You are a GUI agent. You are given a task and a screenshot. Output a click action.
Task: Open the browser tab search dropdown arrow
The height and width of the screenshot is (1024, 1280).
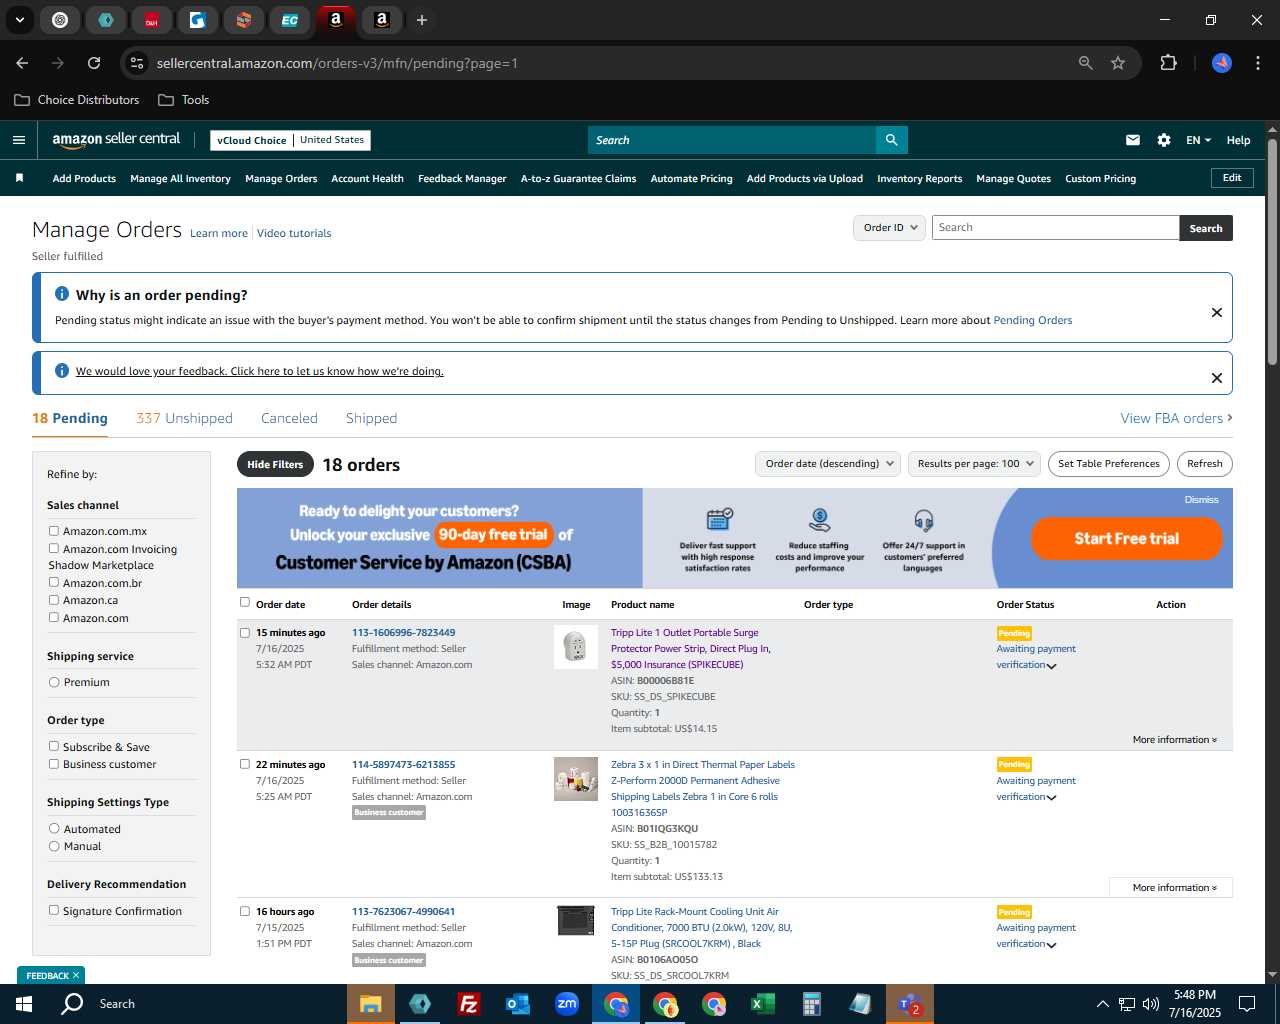coord(19,20)
